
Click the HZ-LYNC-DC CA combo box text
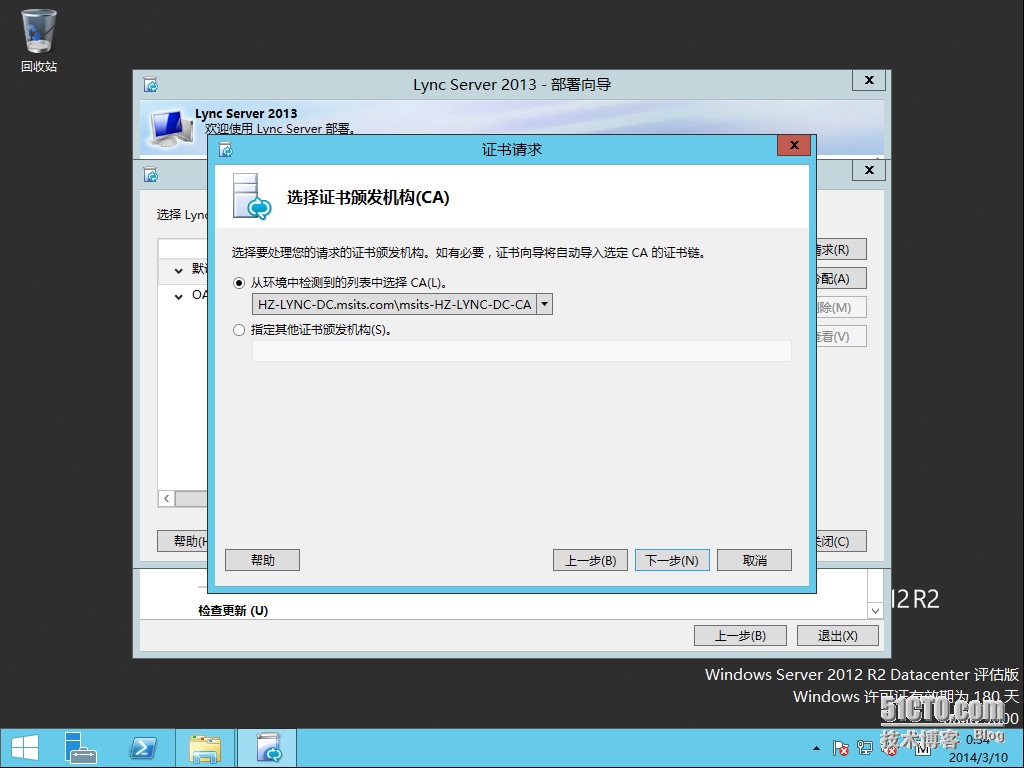tap(394, 304)
